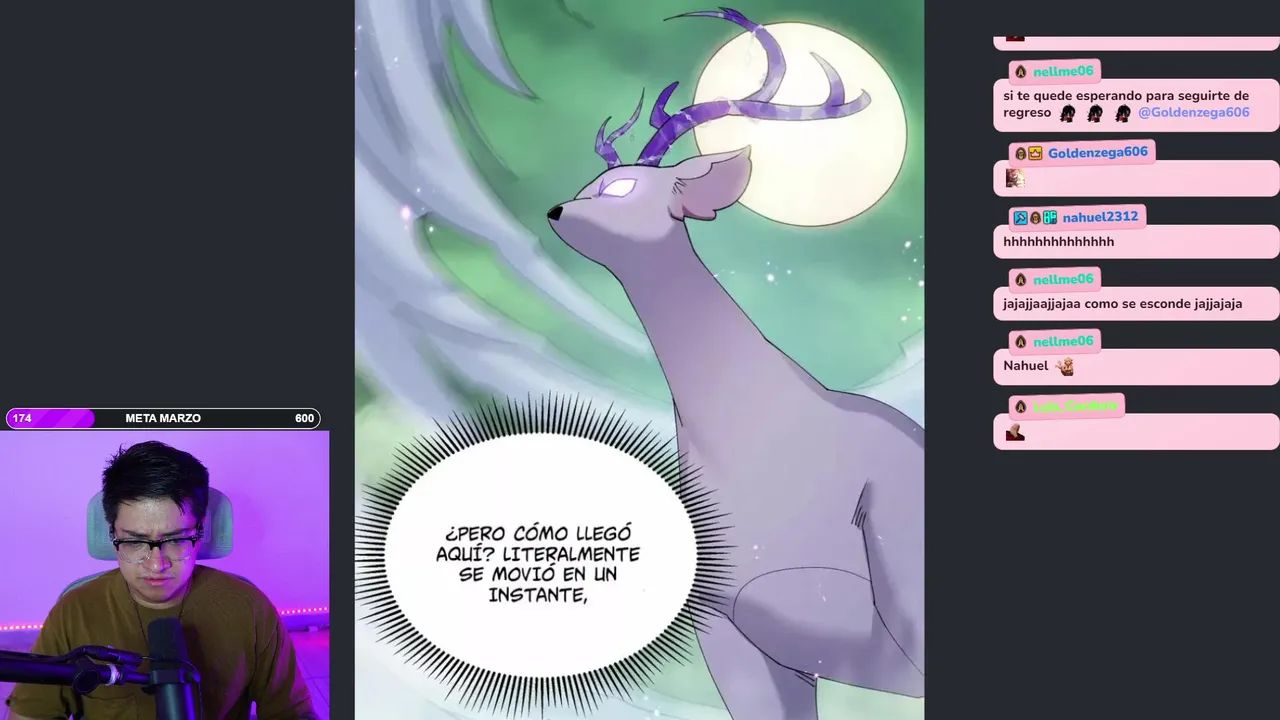
Task: Click Goldenzega606's round subscriber badge
Action: click(x=1020, y=153)
